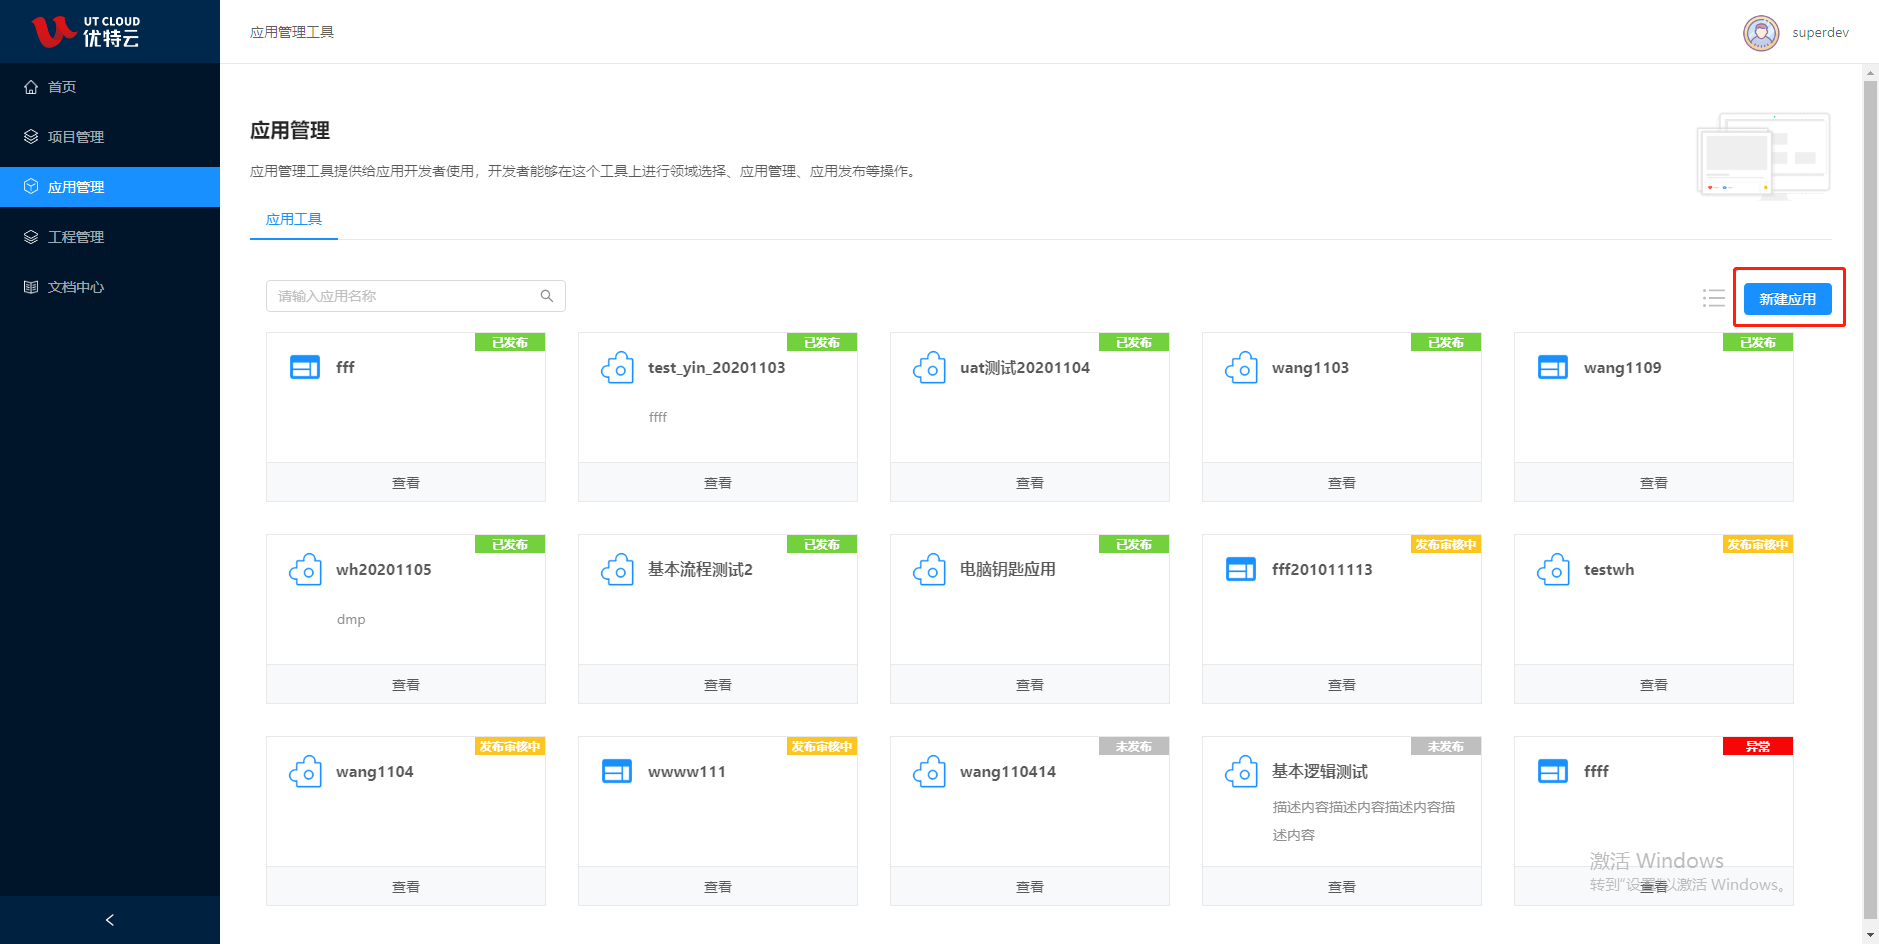This screenshot has width=1879, height=944.
Task: Click the wwww111 app window icon
Action: pyautogui.click(x=617, y=772)
